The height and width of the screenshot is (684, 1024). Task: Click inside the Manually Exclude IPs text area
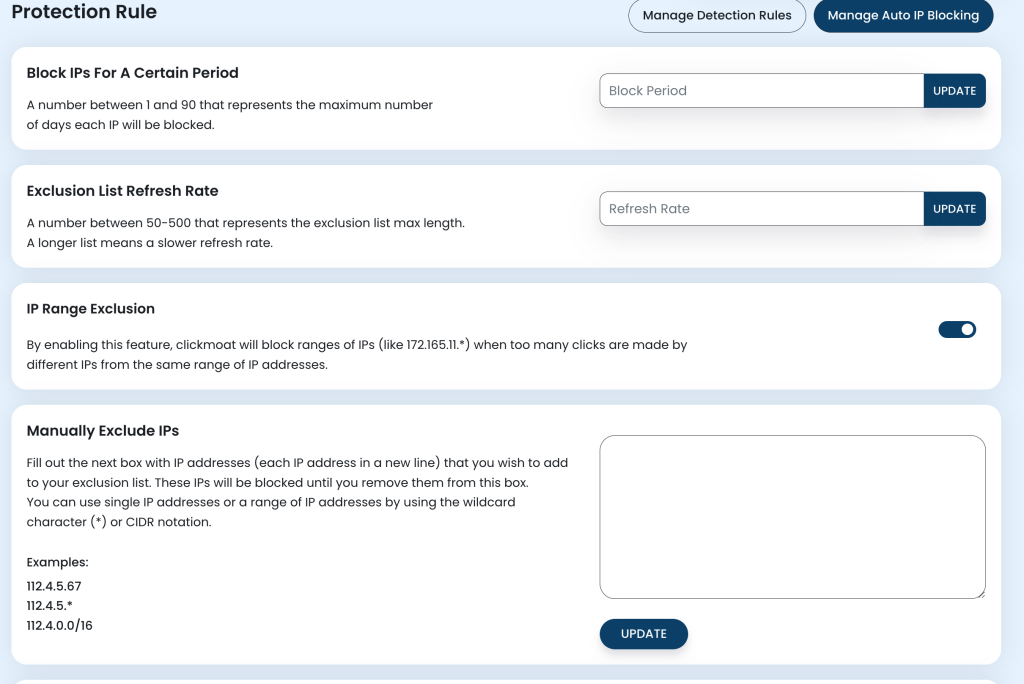point(792,517)
